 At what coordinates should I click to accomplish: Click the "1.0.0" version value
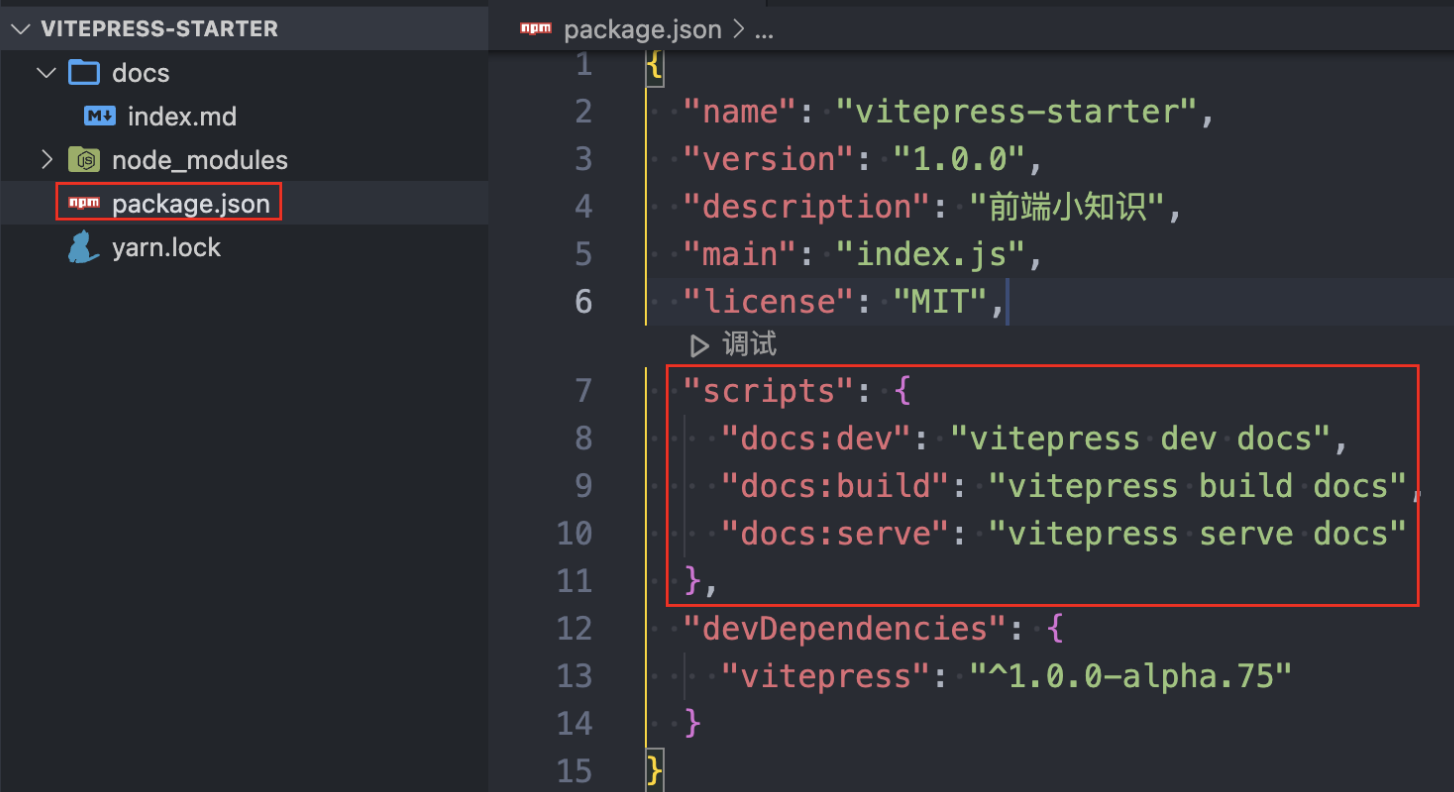pos(959,159)
